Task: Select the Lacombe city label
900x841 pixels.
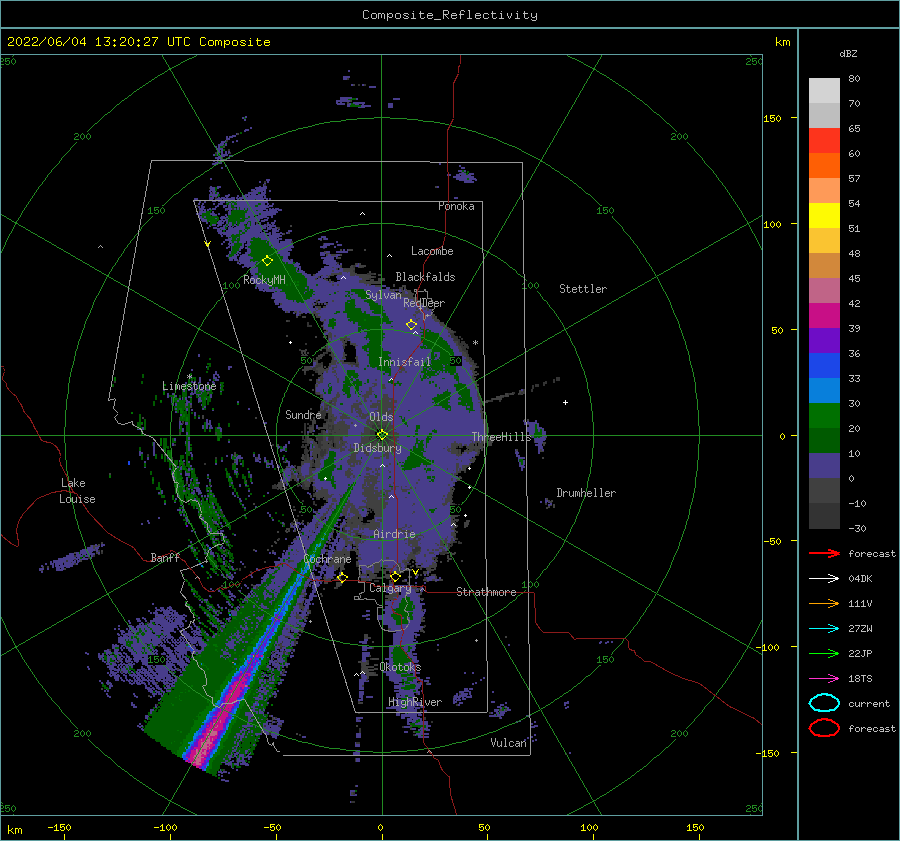Action: [432, 251]
